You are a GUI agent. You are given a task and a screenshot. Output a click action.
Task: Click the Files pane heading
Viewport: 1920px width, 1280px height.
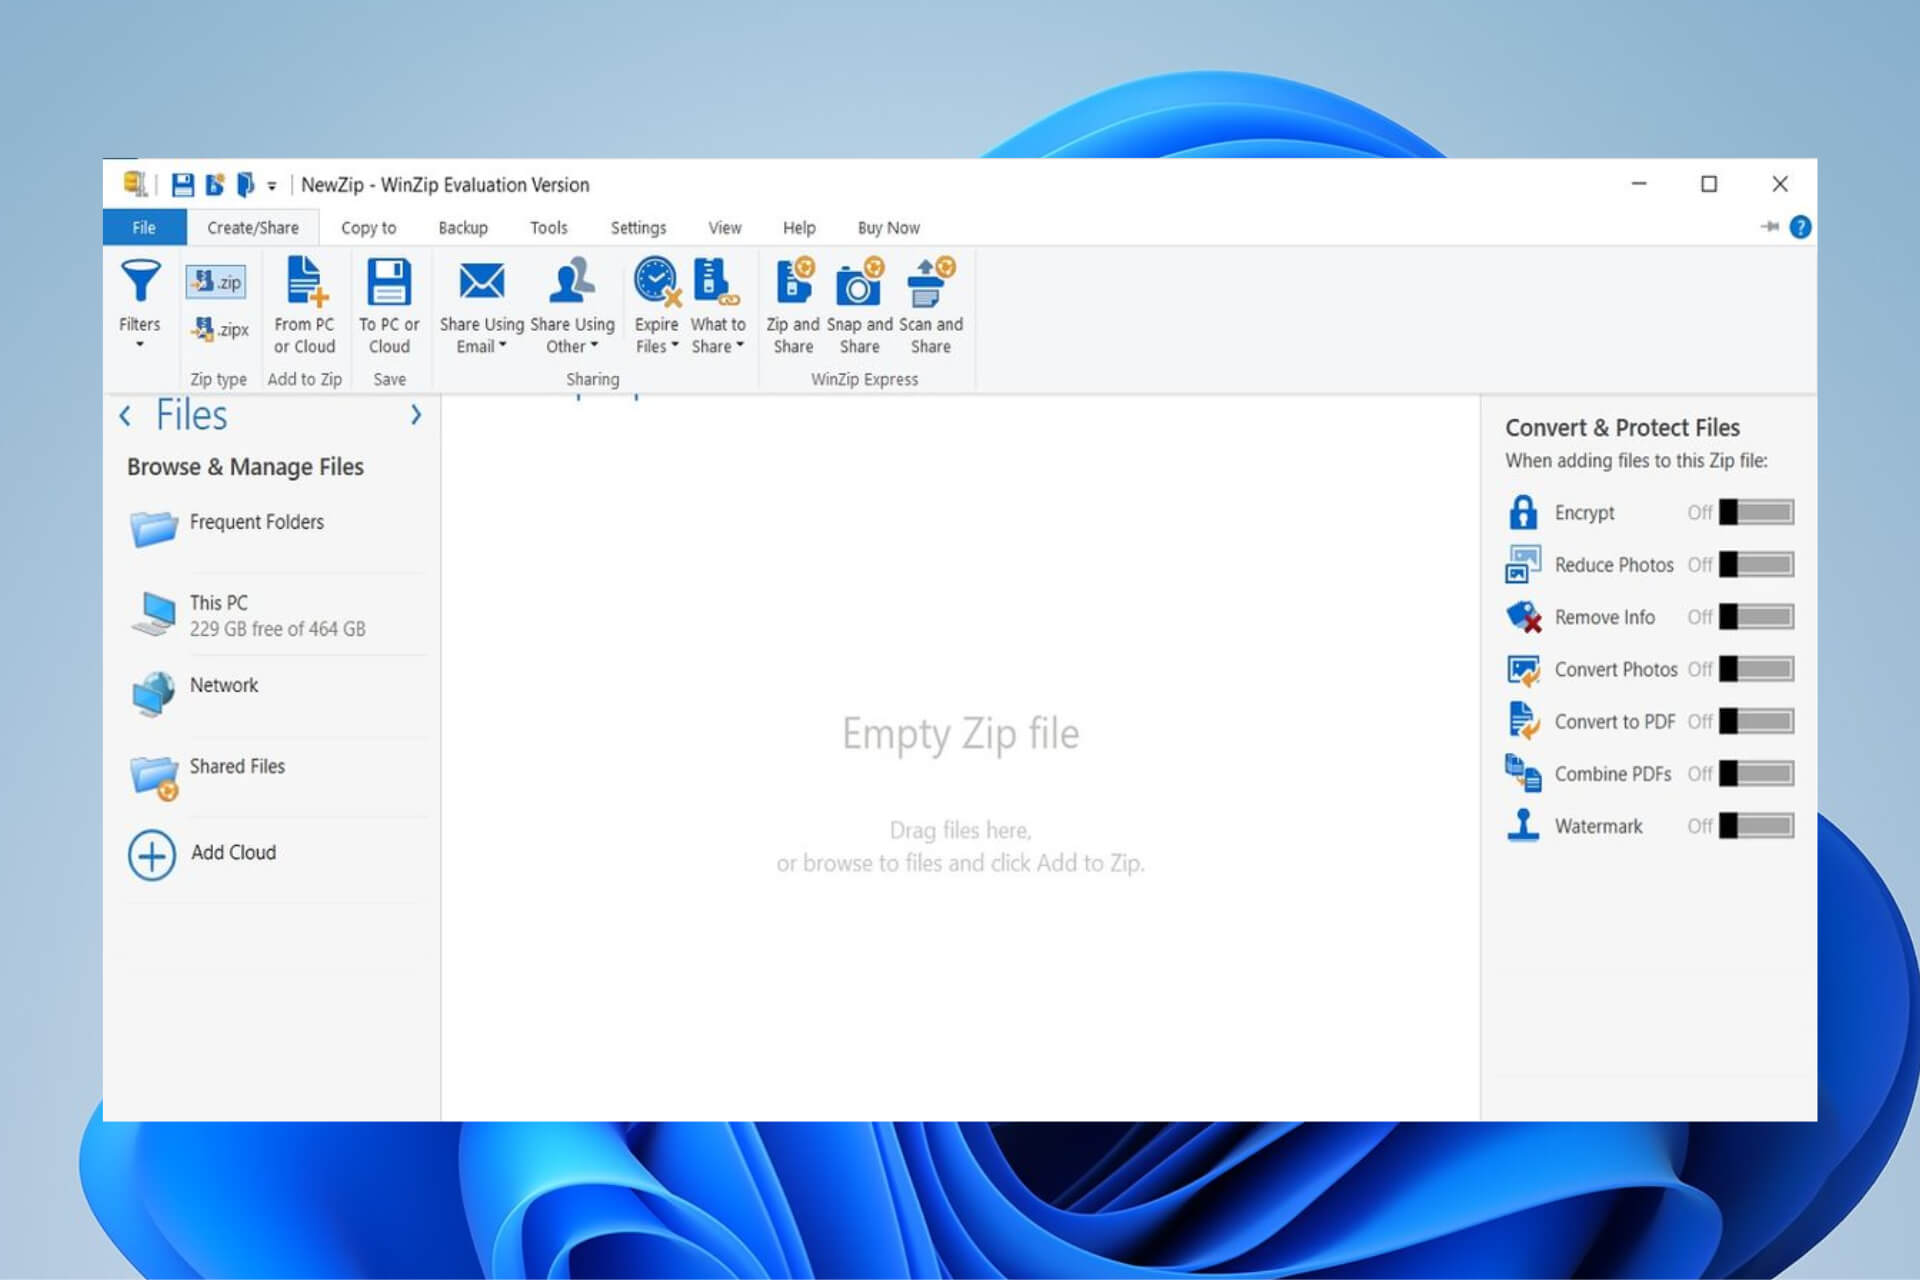[191, 415]
